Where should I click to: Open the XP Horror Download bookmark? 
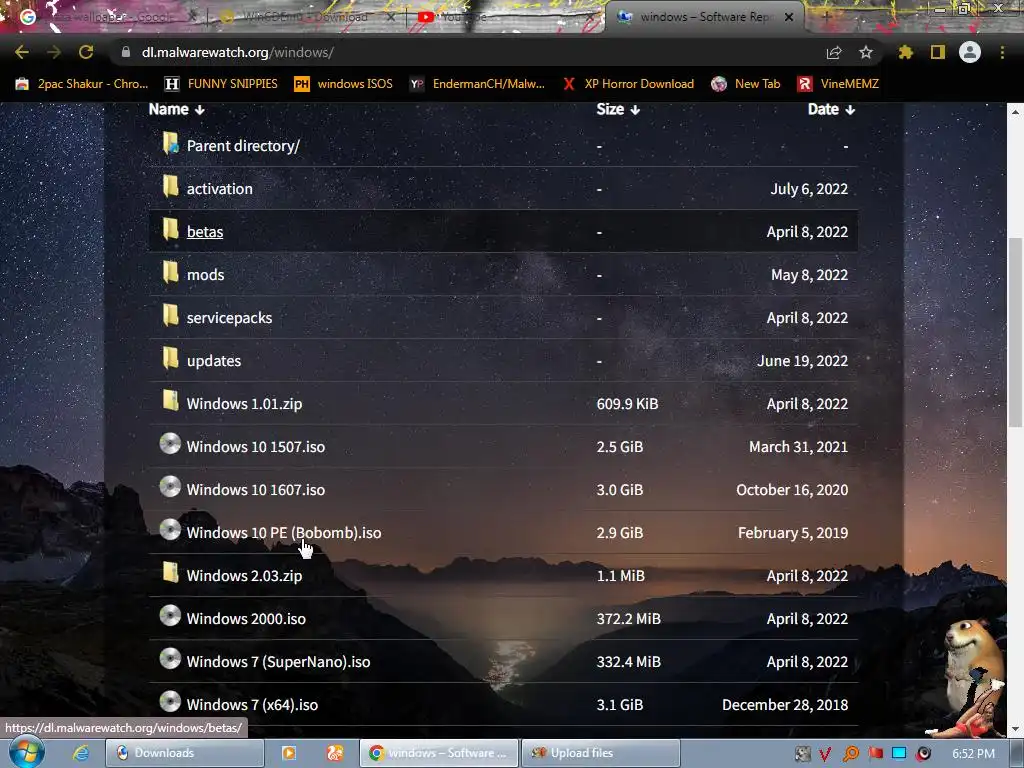(628, 84)
